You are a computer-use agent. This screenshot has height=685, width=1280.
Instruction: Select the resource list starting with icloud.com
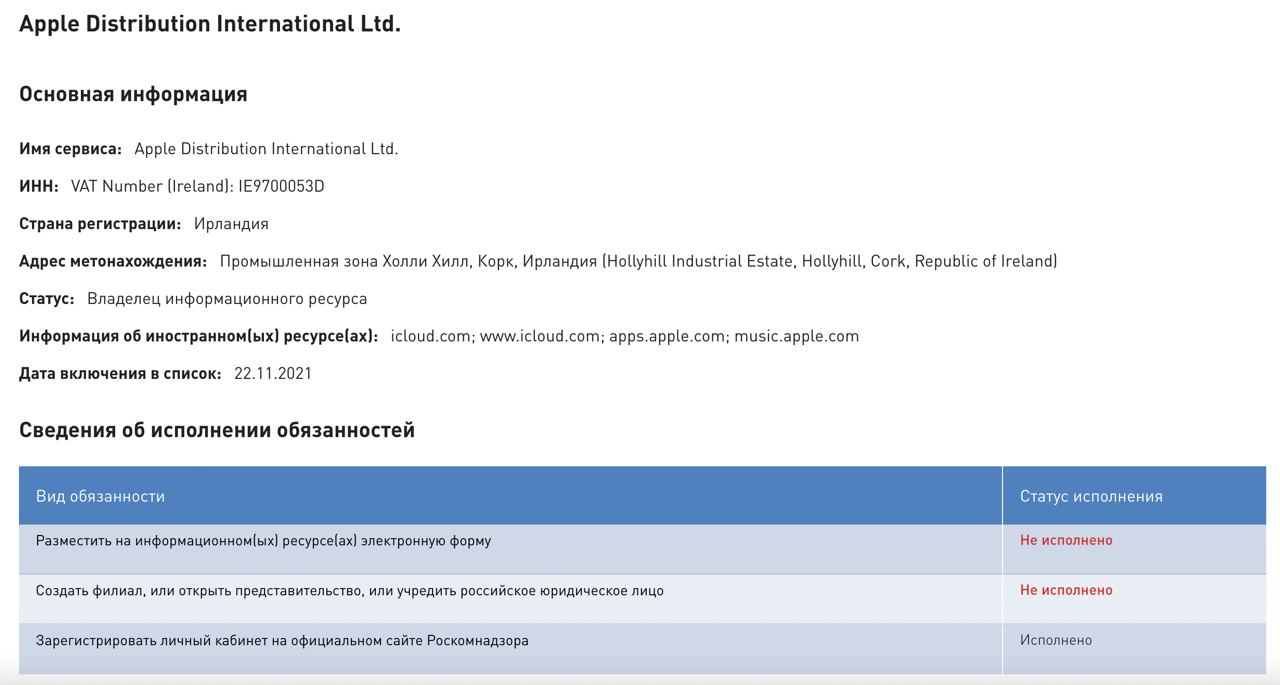pyautogui.click(x=625, y=336)
